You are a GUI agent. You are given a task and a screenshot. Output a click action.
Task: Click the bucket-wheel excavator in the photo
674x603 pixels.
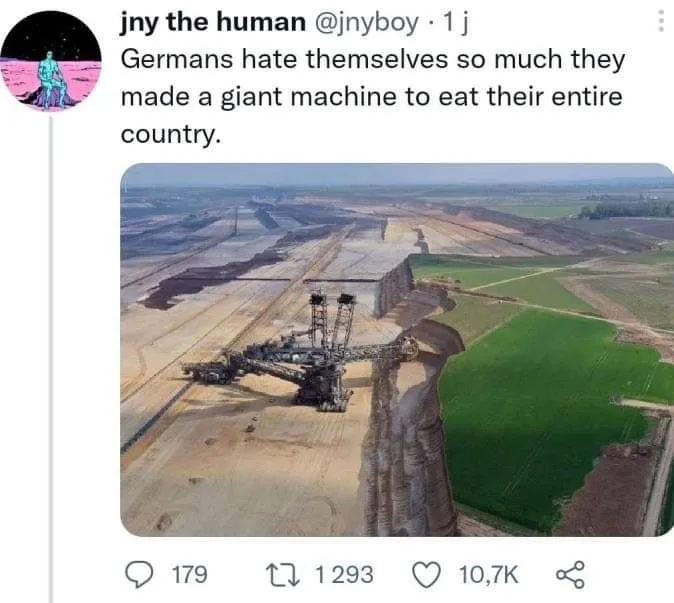pyautogui.click(x=301, y=354)
